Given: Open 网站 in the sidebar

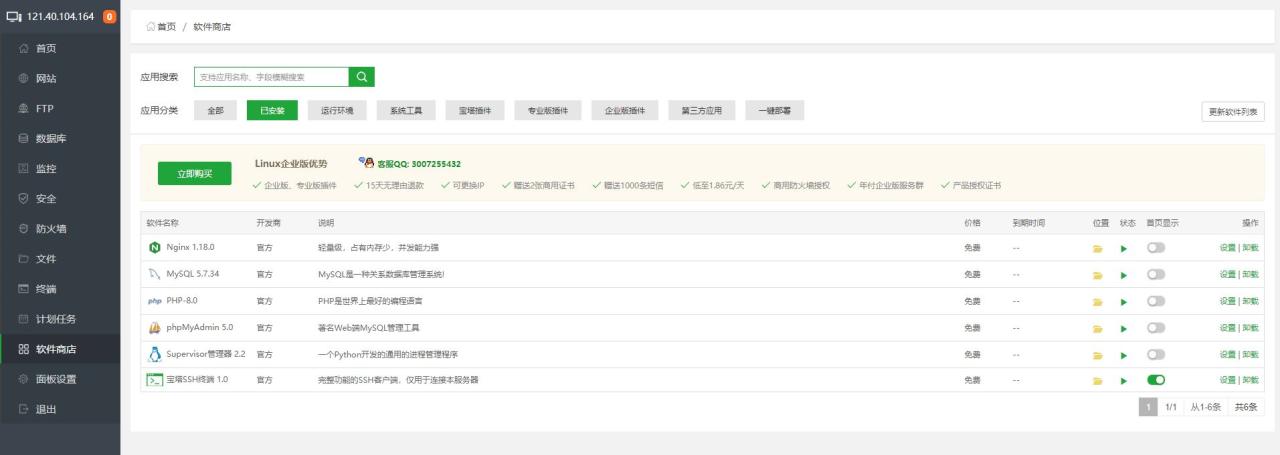Looking at the screenshot, I should click(60, 78).
